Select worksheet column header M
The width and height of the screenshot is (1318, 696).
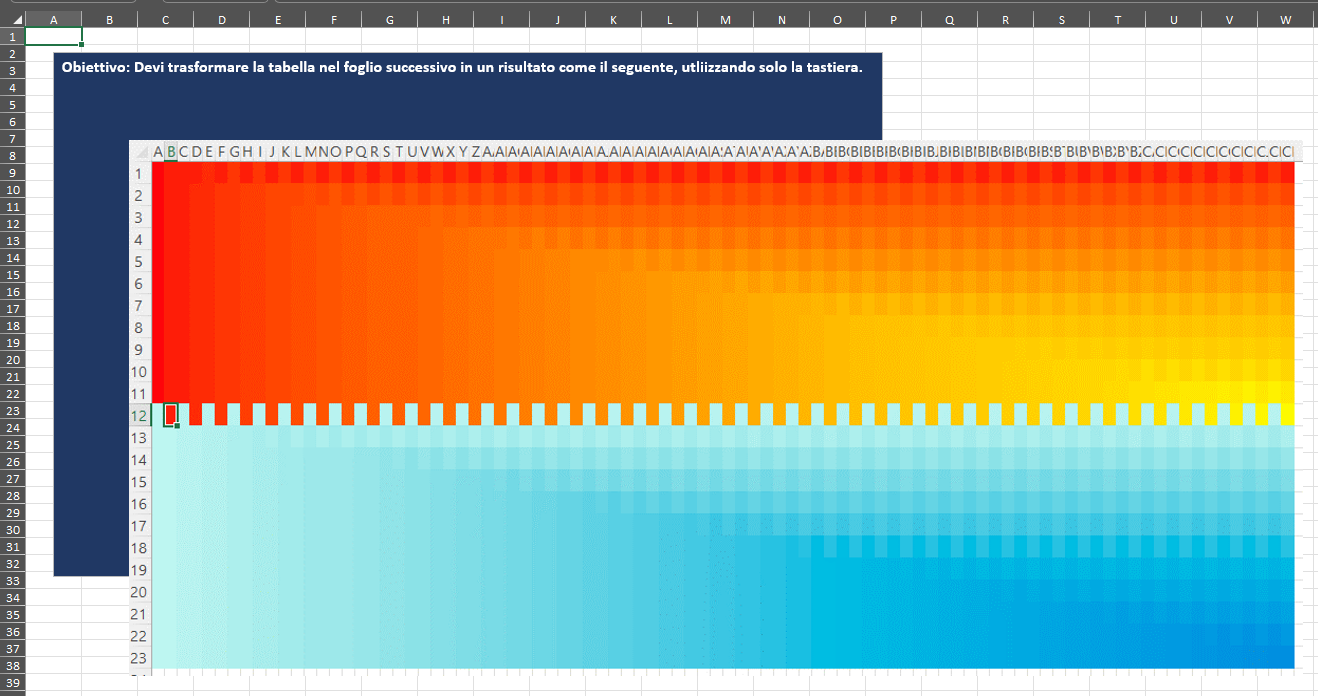(x=725, y=20)
